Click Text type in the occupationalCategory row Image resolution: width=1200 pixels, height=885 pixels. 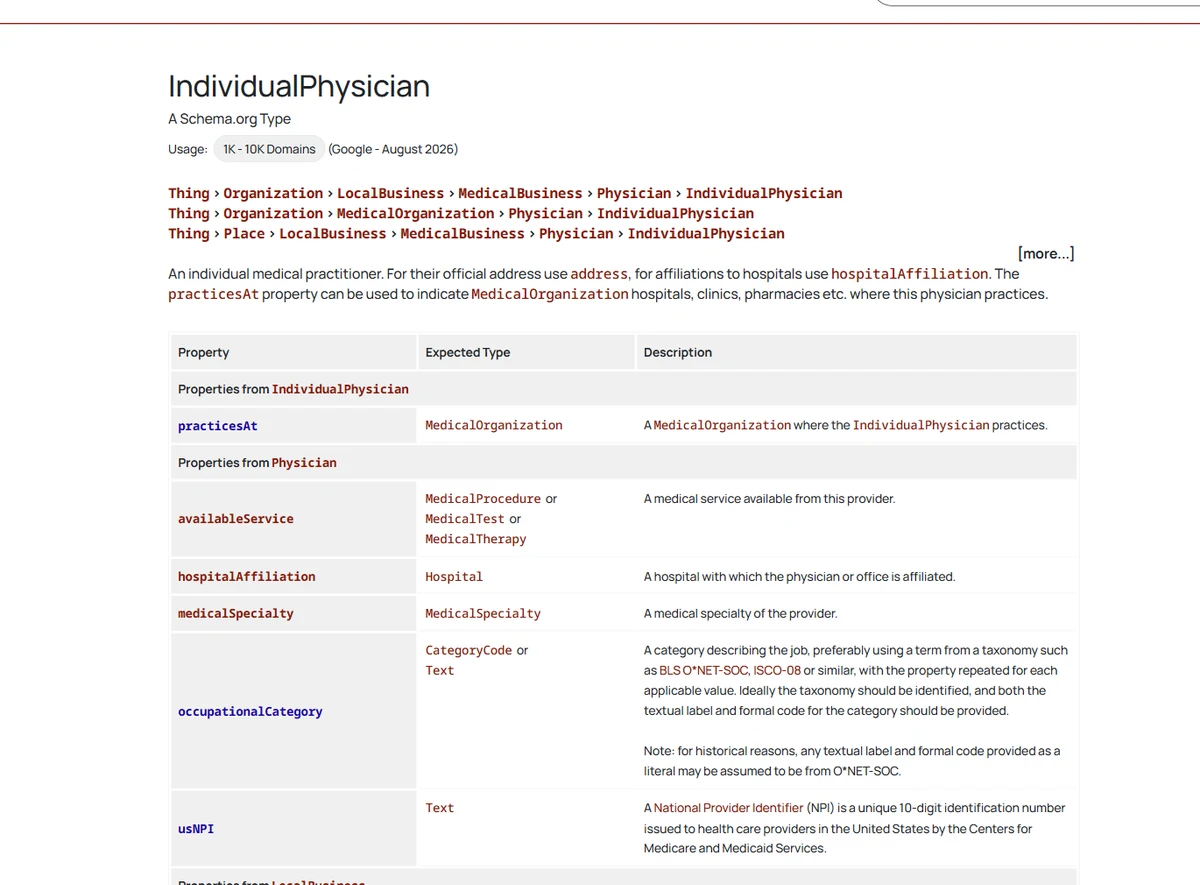click(440, 671)
